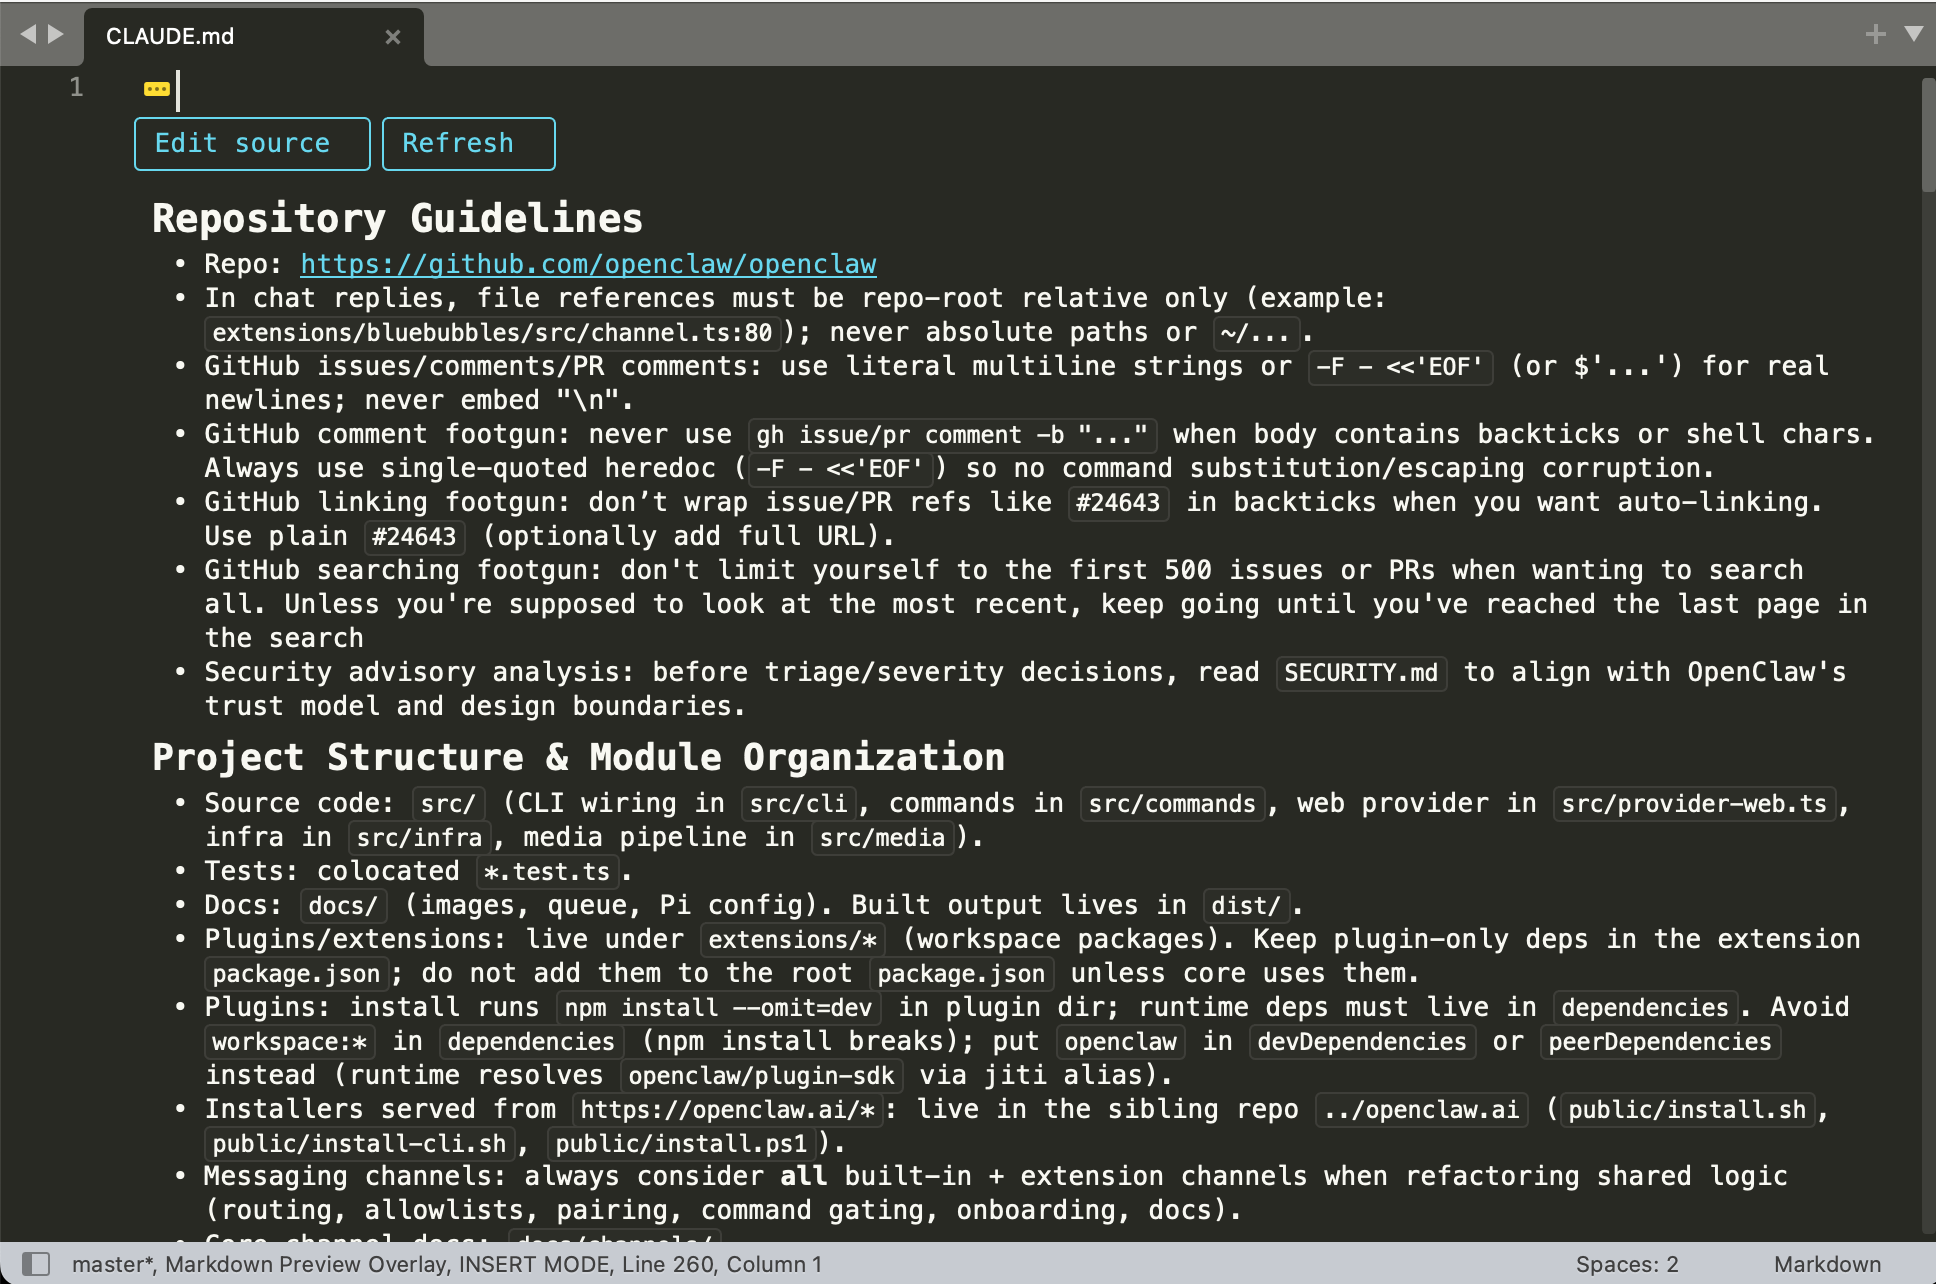
Task: Click the openclaw/plugin-sdk inline code
Action: point(761,1076)
